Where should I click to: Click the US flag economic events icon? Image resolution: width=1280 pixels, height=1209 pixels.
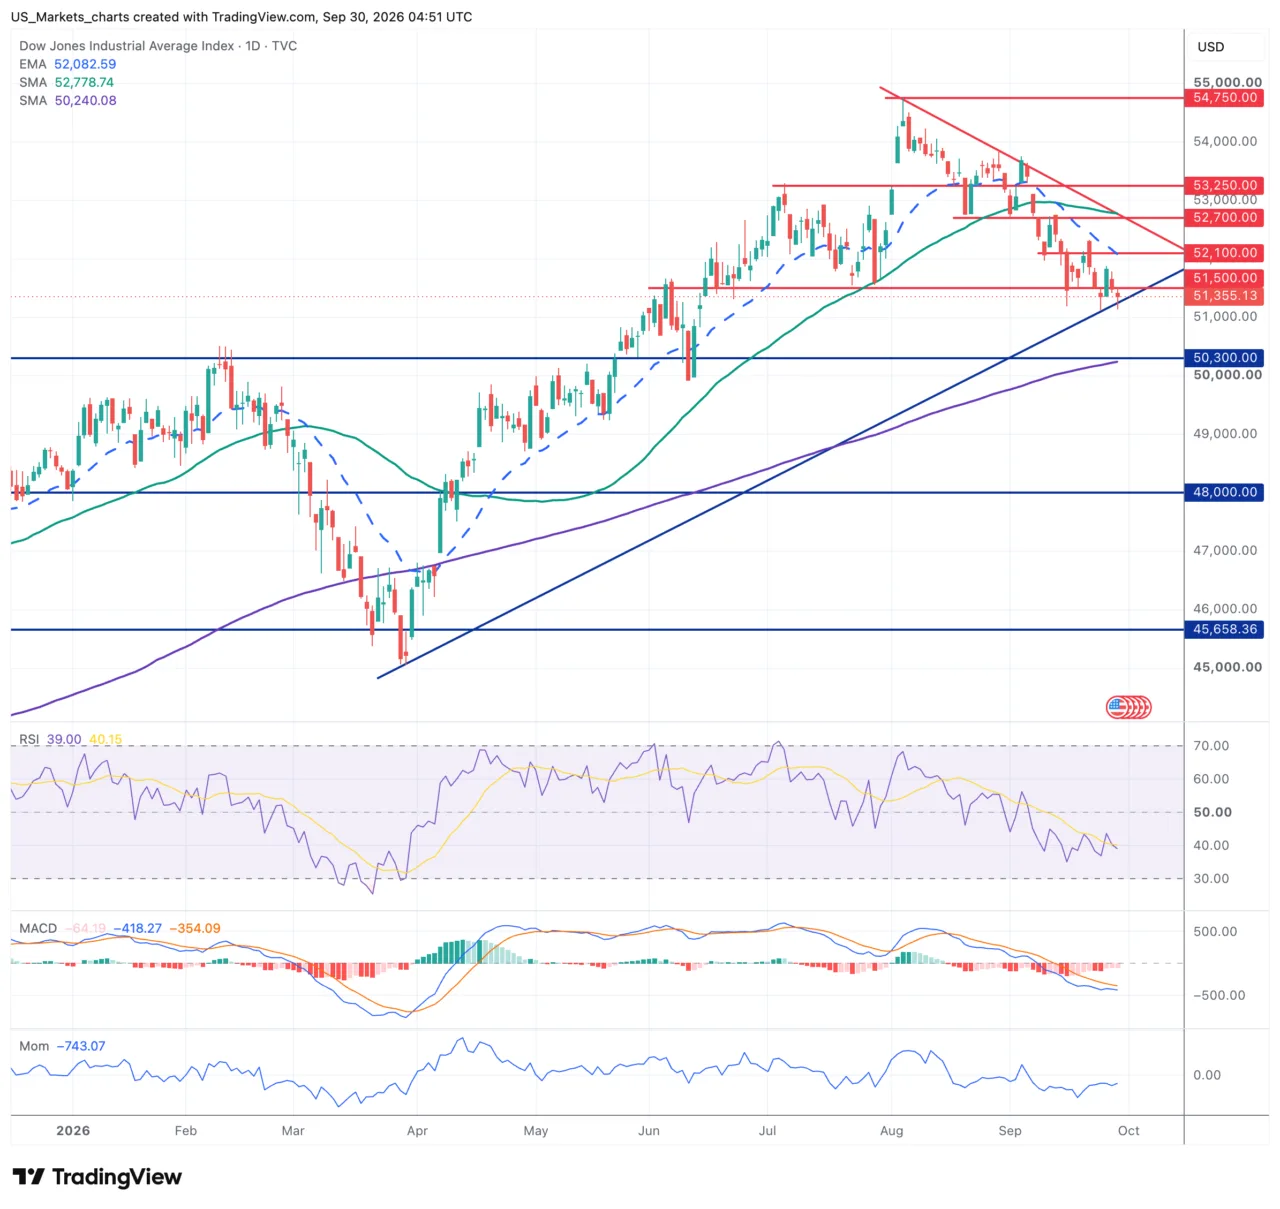tap(1129, 707)
